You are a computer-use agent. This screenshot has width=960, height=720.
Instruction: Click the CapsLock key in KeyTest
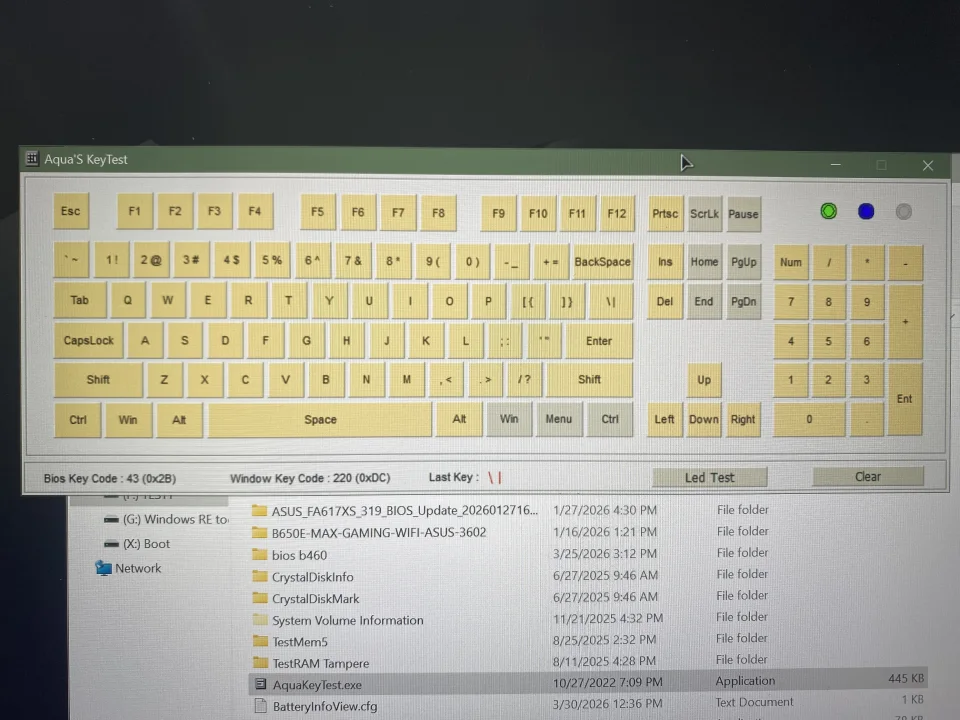[88, 340]
